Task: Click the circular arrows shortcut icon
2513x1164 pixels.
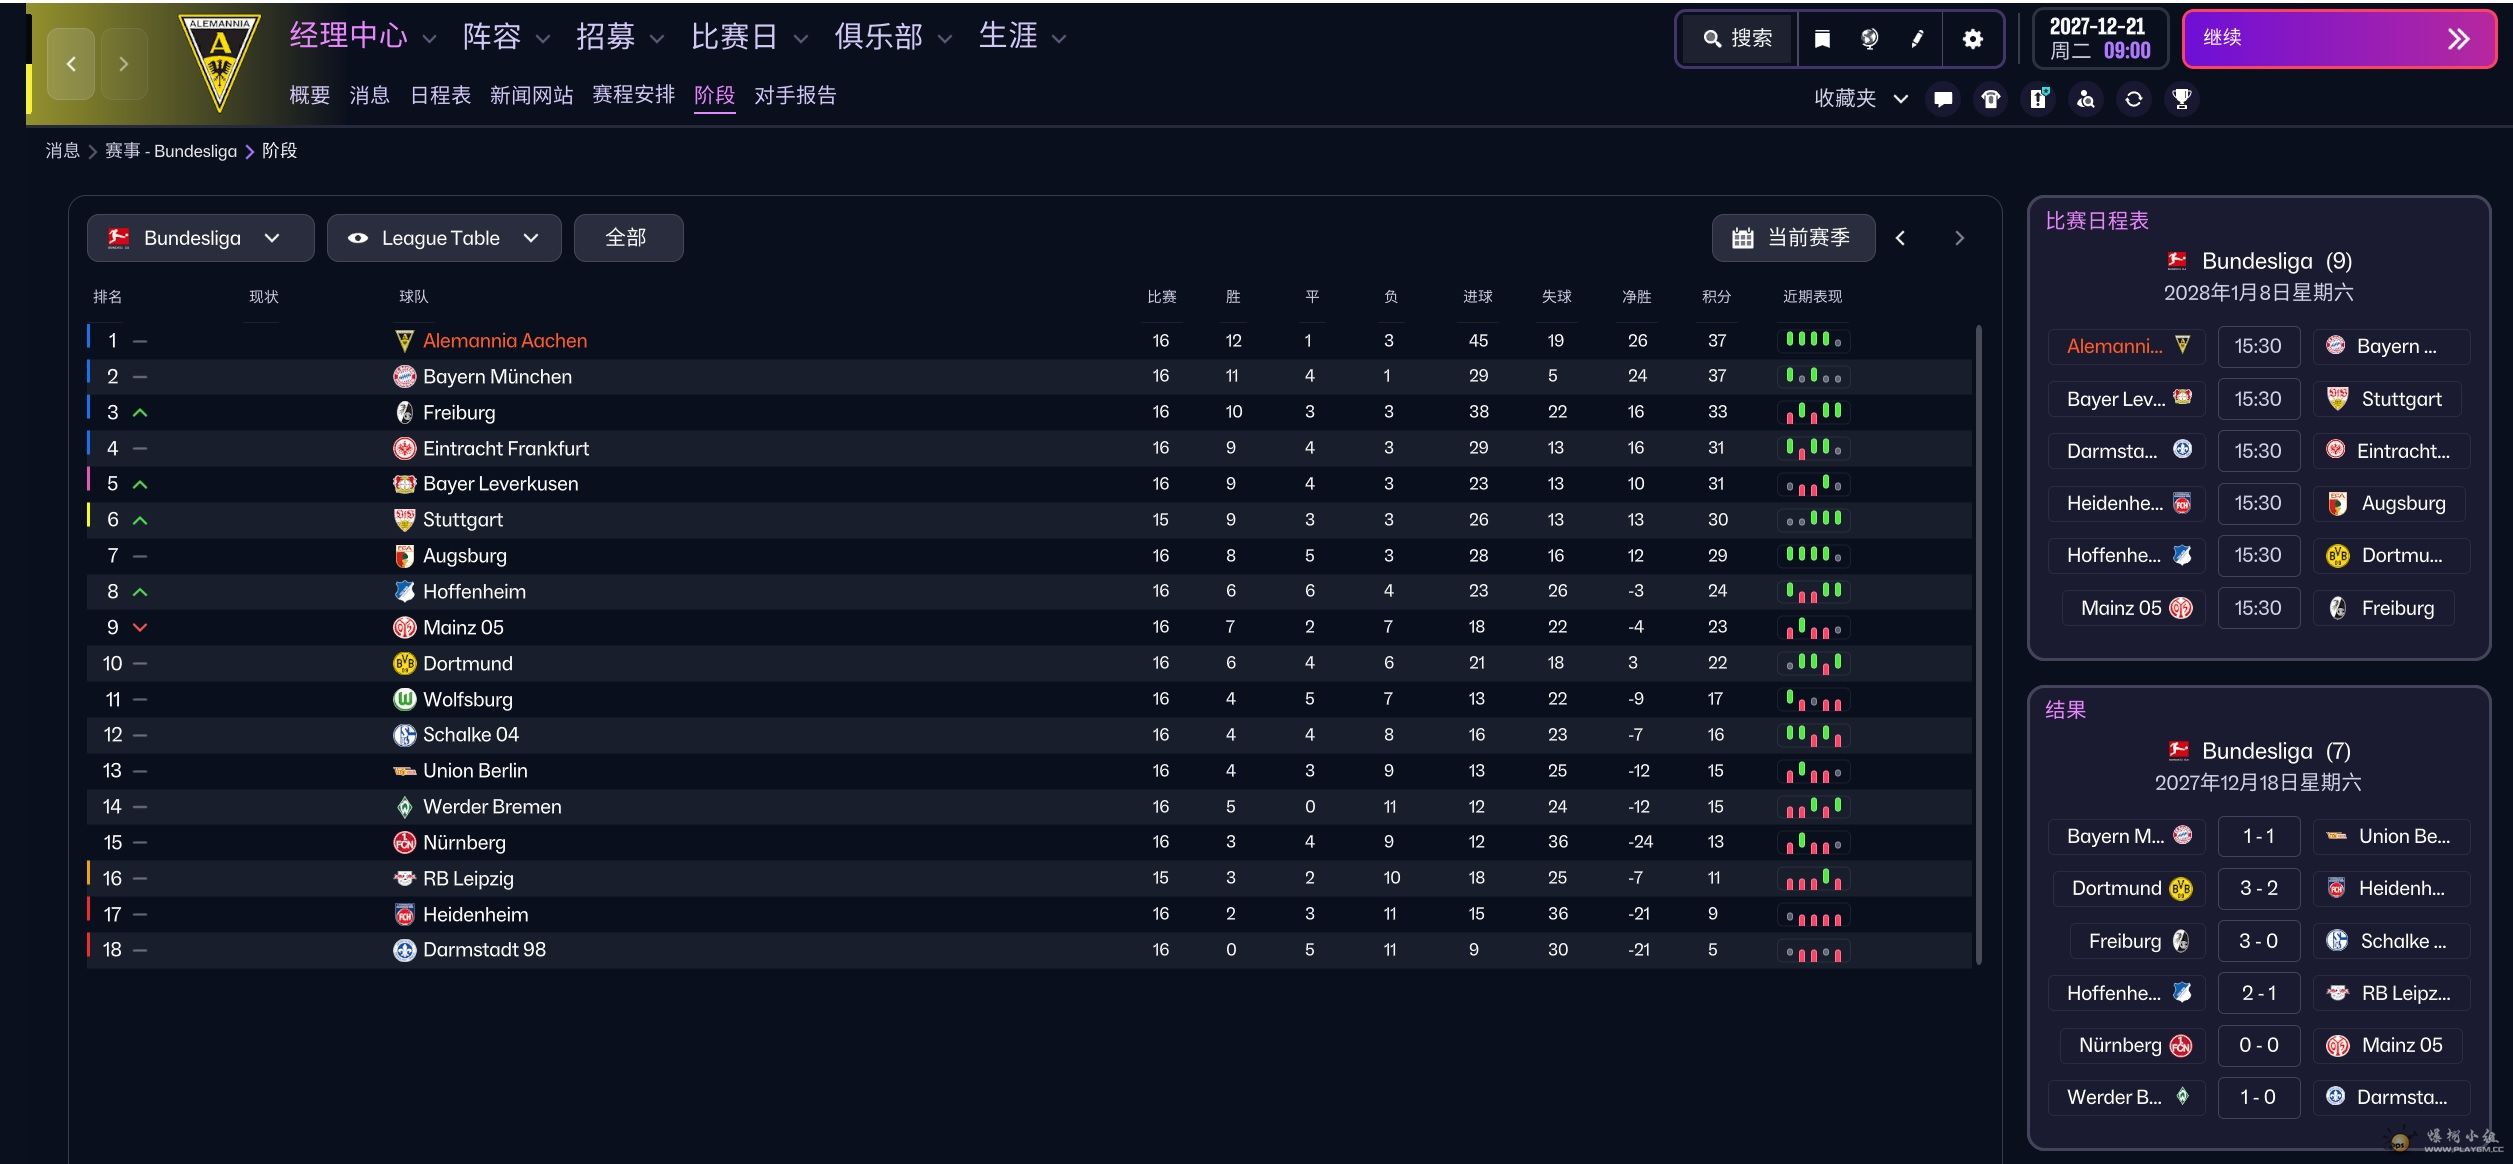Action: pos(2134,99)
